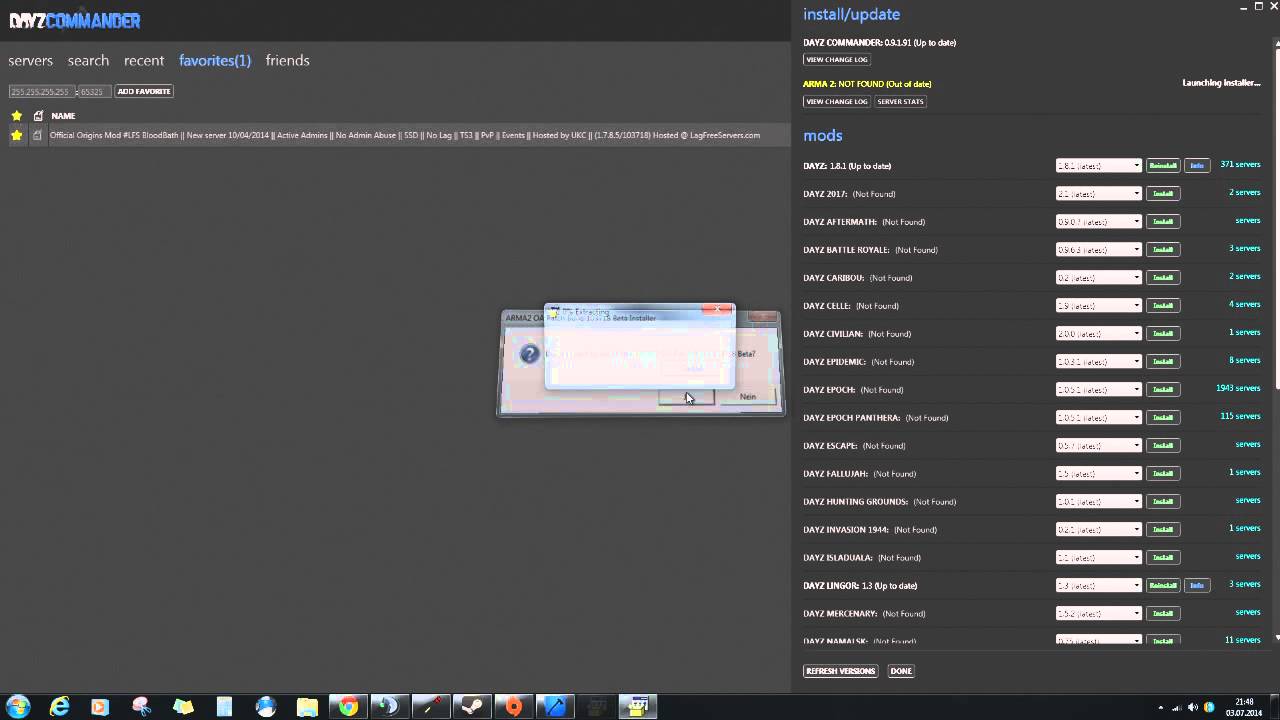This screenshot has width=1280, height=720.
Task: Click the confirm button left of Nein
Action: coord(686,397)
